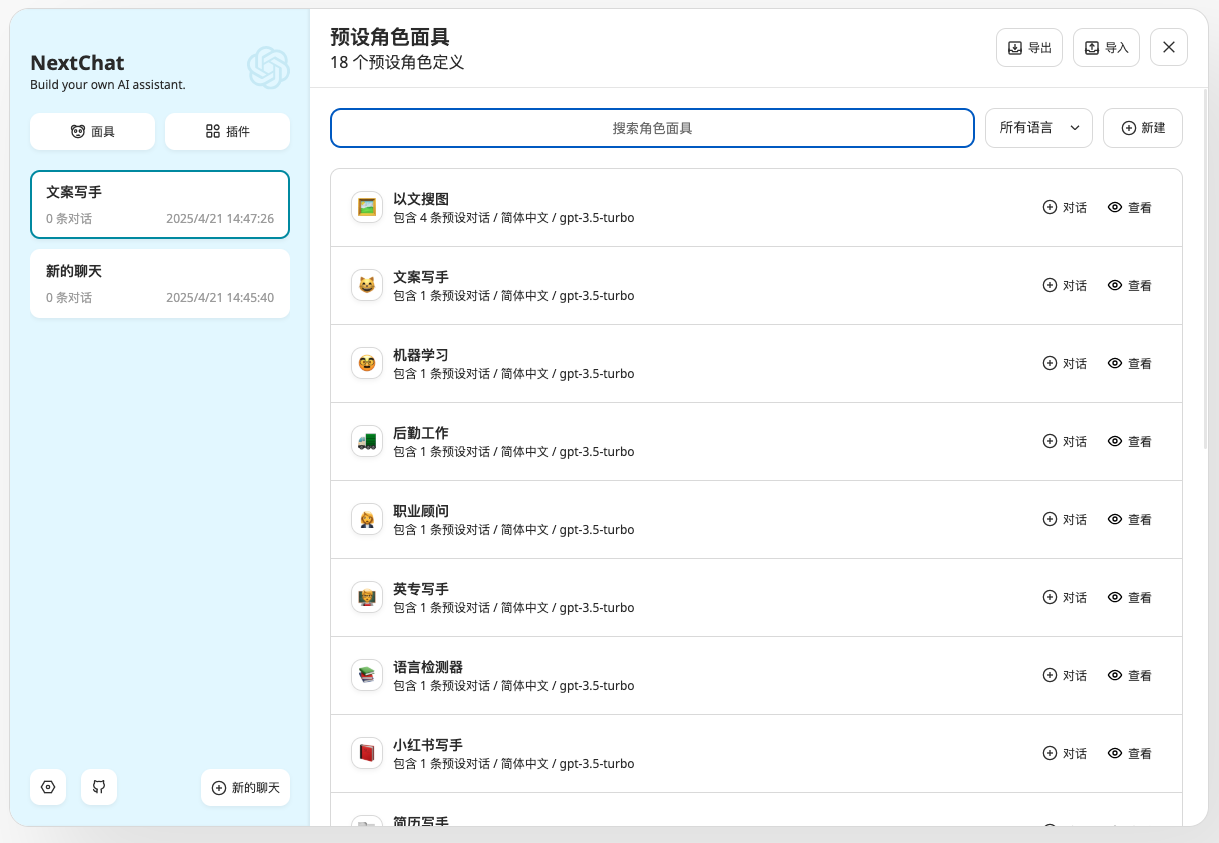Create a mask with the 新建 button
This screenshot has height=843, width=1219.
point(1142,128)
